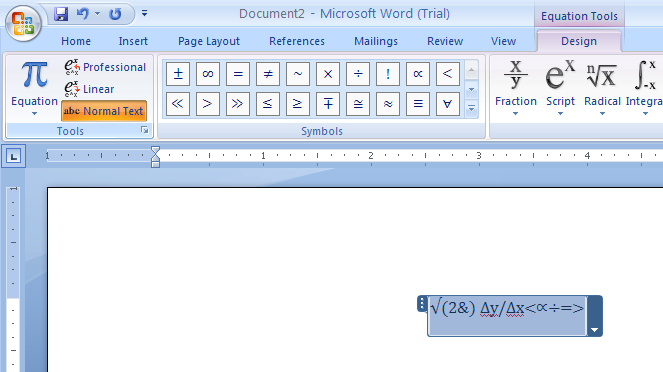Open the Integral structures menu
This screenshot has height=372, width=663.
(x=644, y=88)
